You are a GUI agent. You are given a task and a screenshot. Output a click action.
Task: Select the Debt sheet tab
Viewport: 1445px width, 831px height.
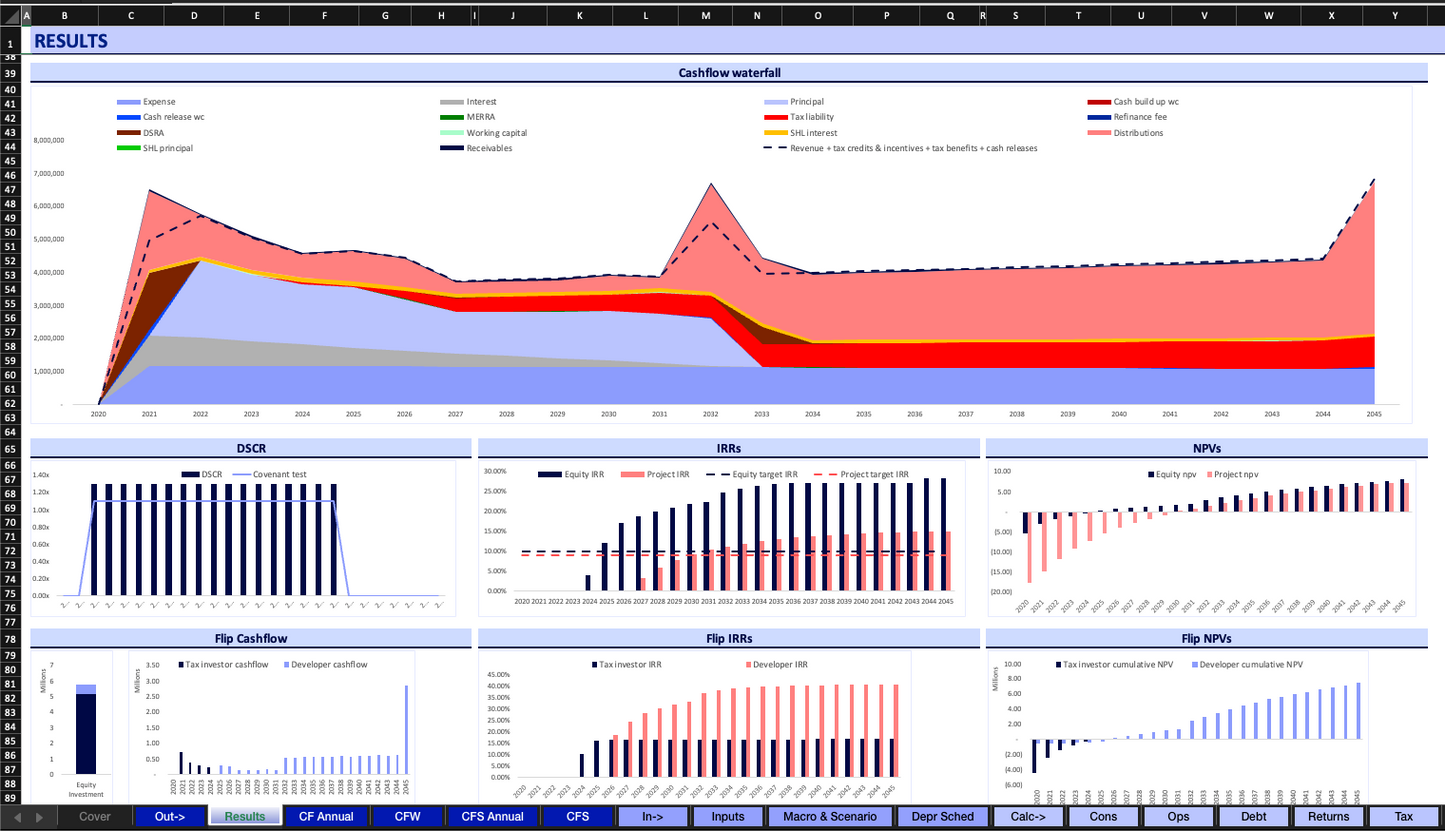click(1253, 816)
